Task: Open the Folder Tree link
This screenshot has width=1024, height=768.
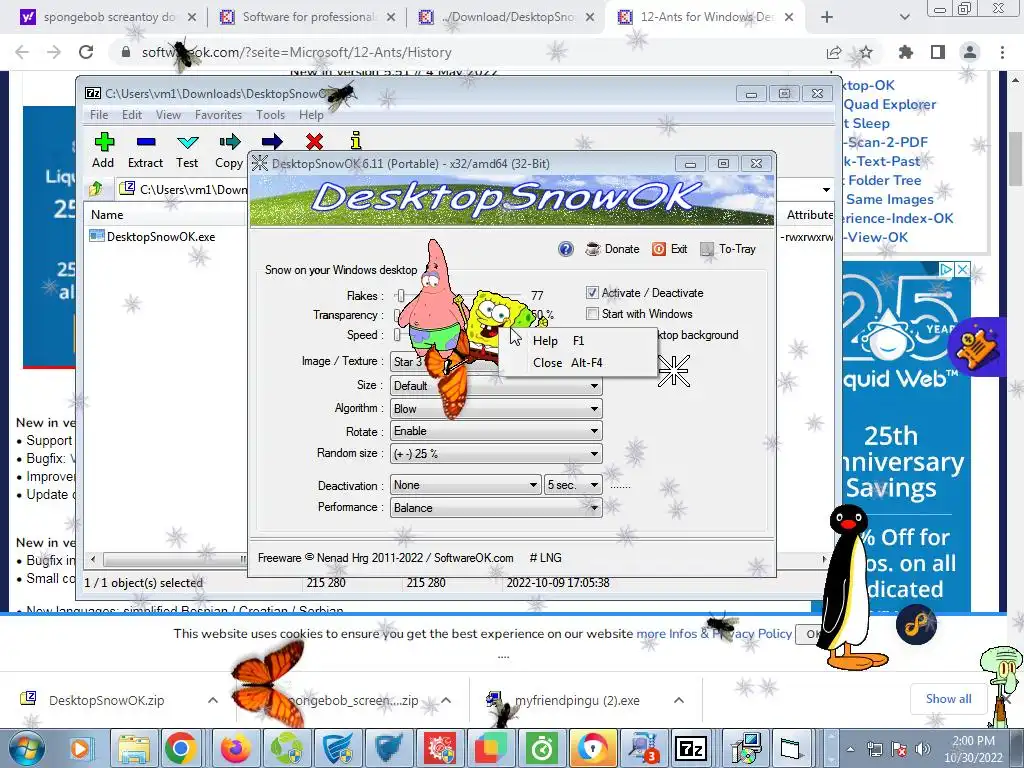Action: click(884, 180)
